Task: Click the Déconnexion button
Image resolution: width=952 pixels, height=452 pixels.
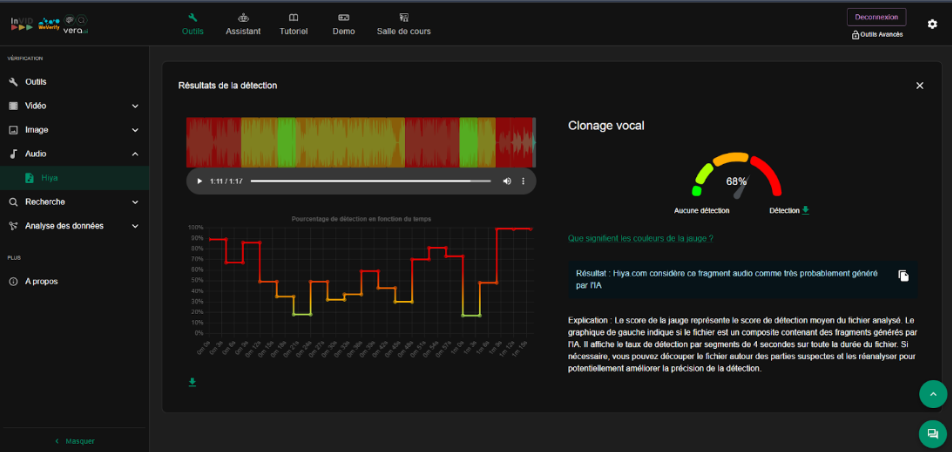Action: pos(876,16)
